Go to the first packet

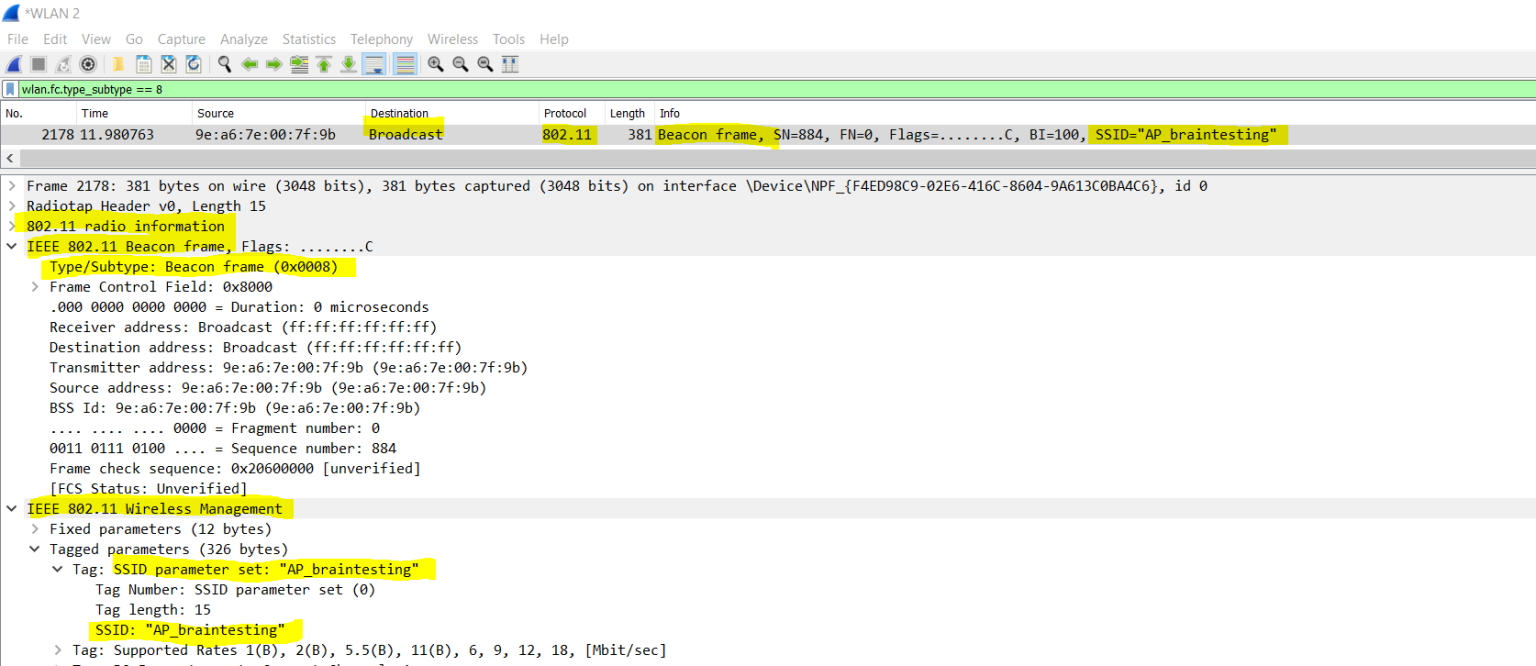(x=324, y=64)
